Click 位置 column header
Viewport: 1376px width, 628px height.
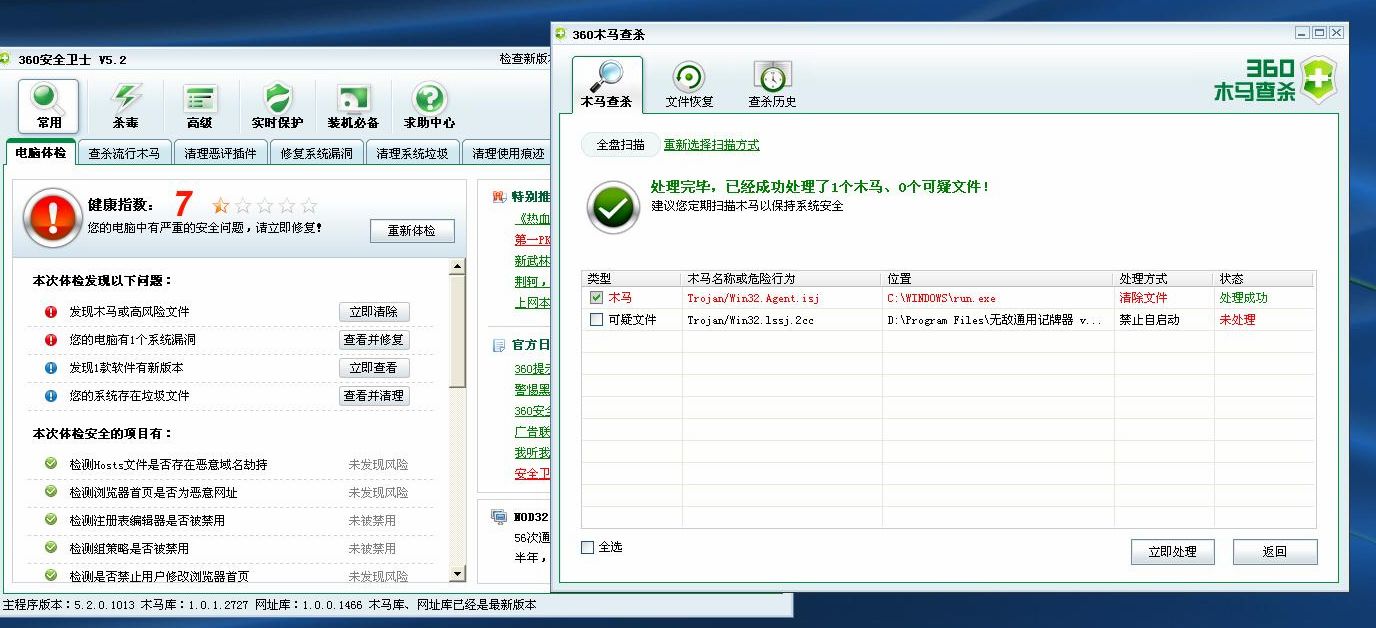(x=998, y=279)
